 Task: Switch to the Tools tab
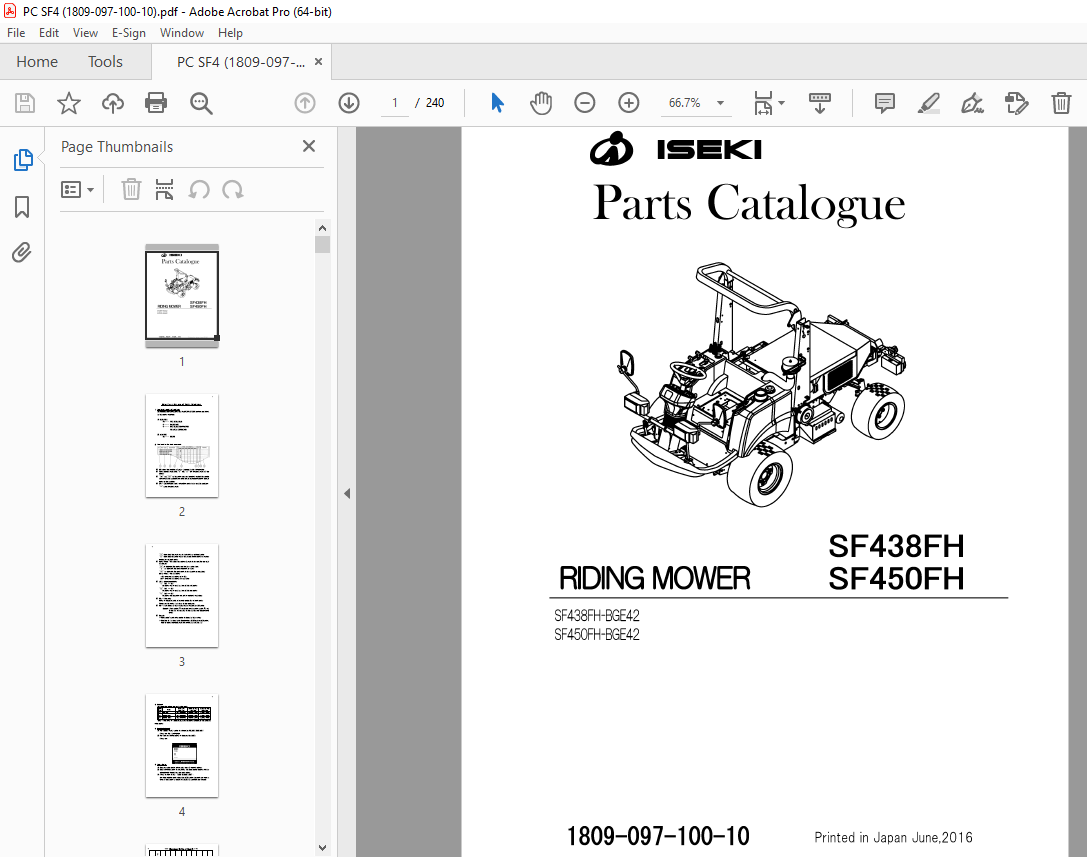pyautogui.click(x=105, y=62)
